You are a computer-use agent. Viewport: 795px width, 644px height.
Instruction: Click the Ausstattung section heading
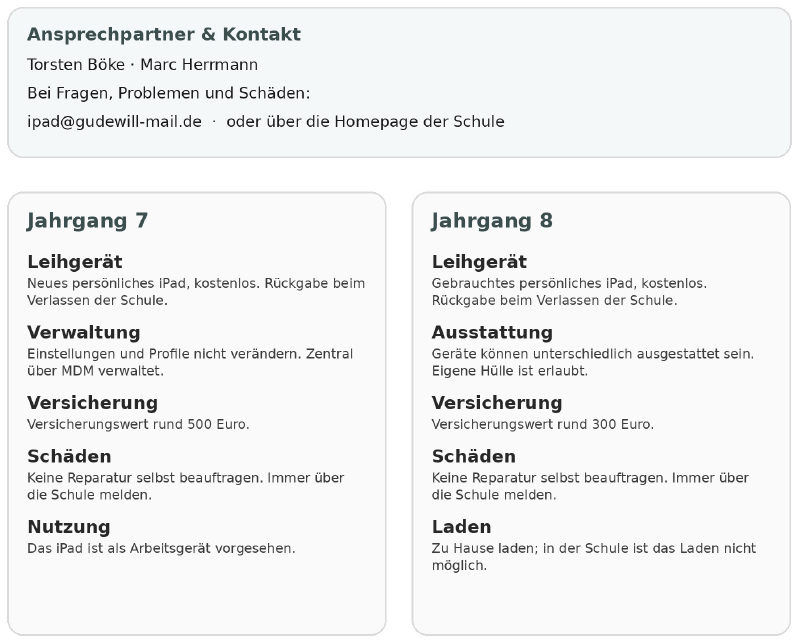[x=492, y=332]
